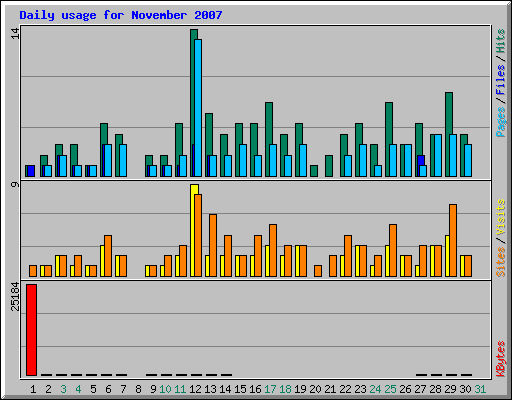The width and height of the screenshot is (512, 400).
Task: Click green day label '25' on the x-axis
Action: click(390, 389)
